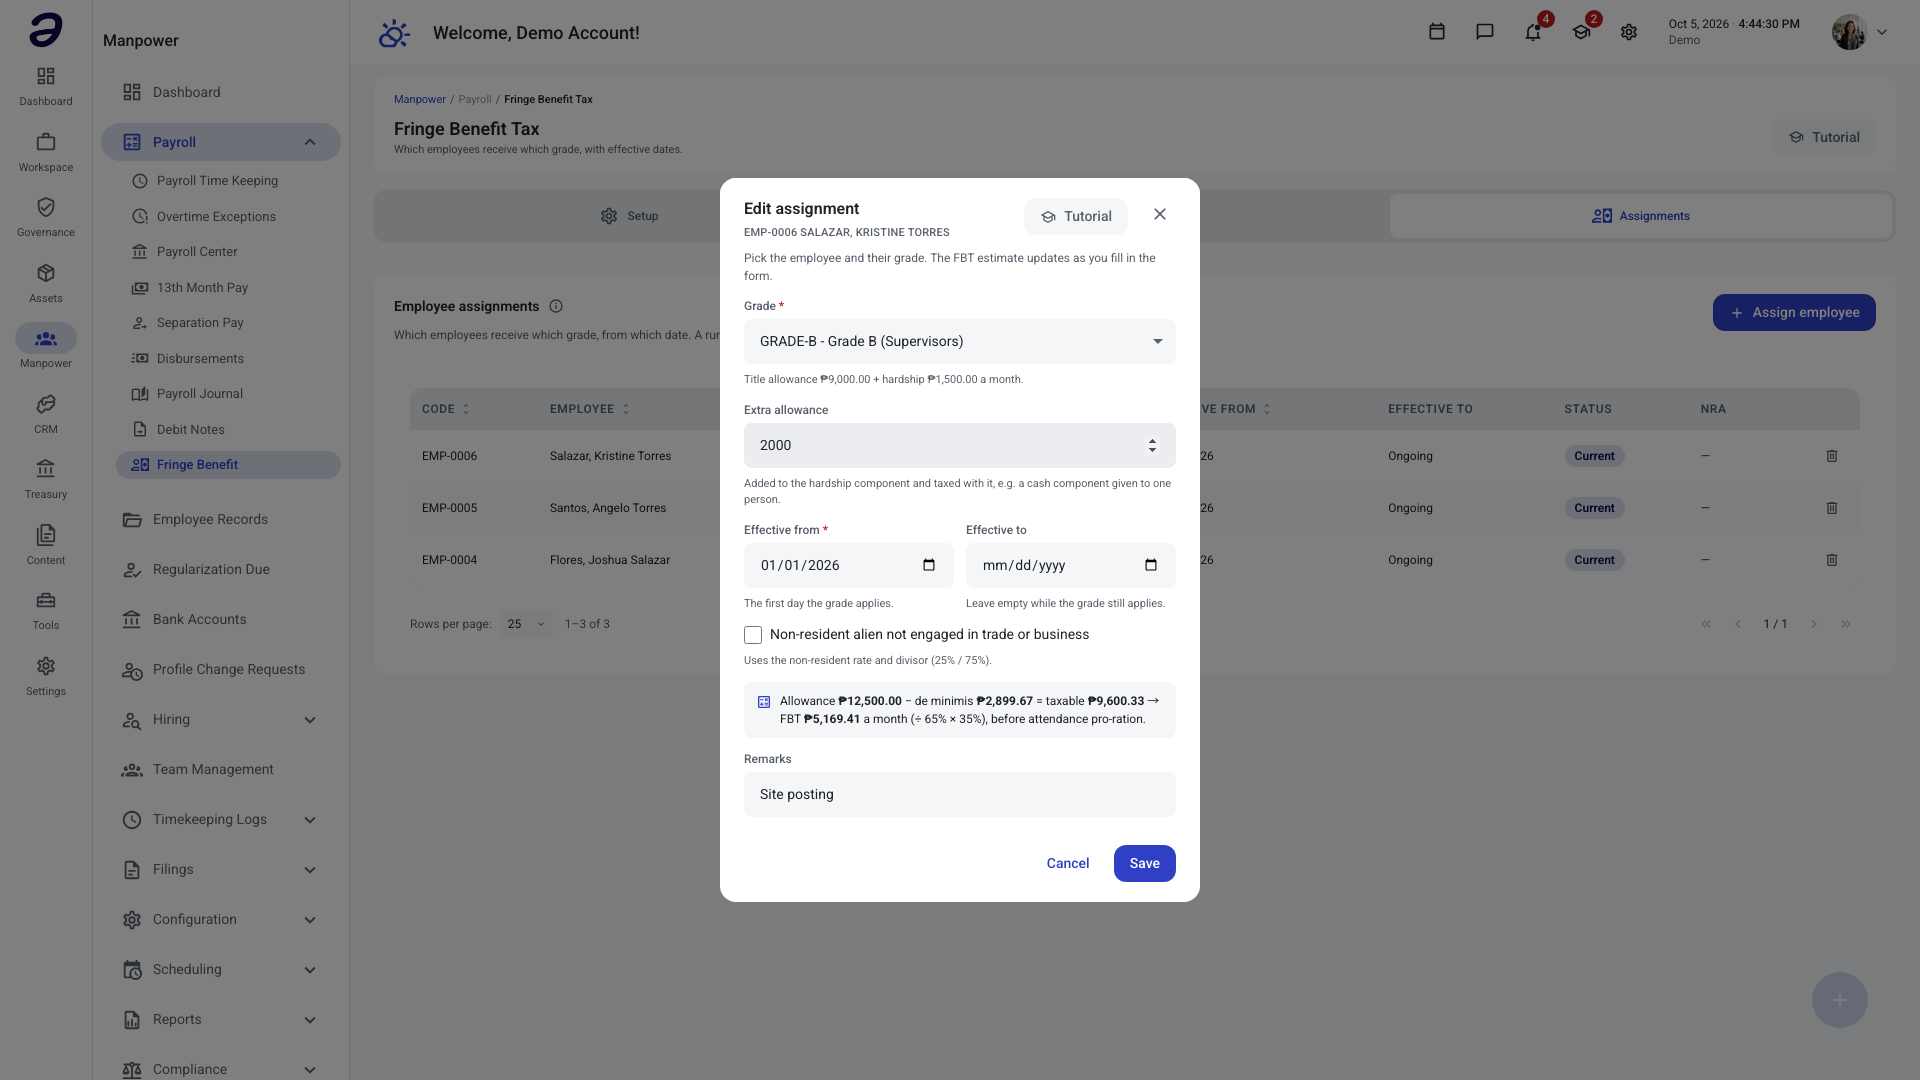1920x1080 pixels.
Task: Expand the Hiring menu section
Action: (x=310, y=720)
